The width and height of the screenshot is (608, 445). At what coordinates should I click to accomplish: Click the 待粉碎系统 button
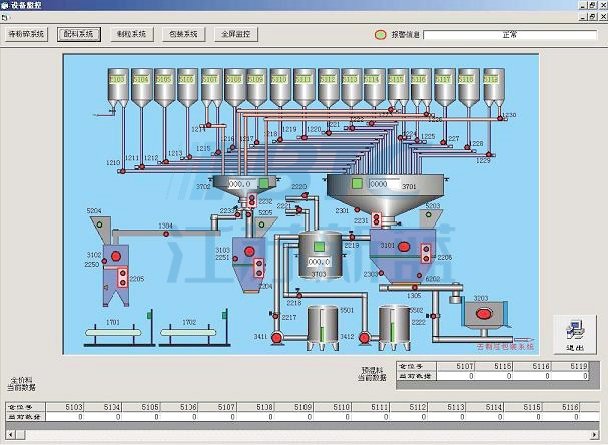pos(27,34)
